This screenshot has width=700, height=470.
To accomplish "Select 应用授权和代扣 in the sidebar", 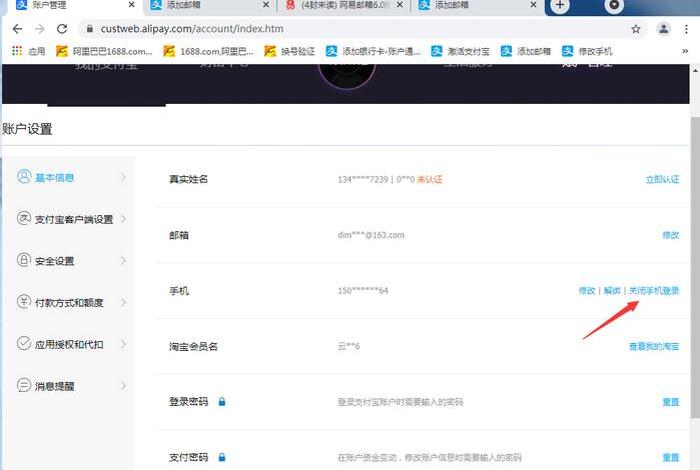I will tap(71, 345).
